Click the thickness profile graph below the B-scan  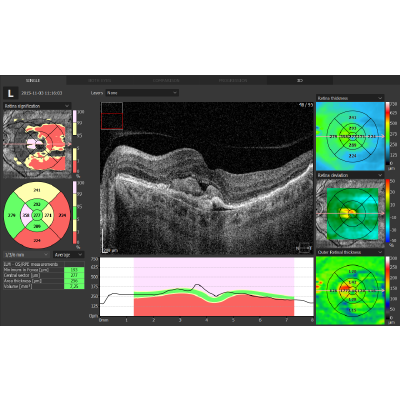pyautogui.click(x=207, y=287)
